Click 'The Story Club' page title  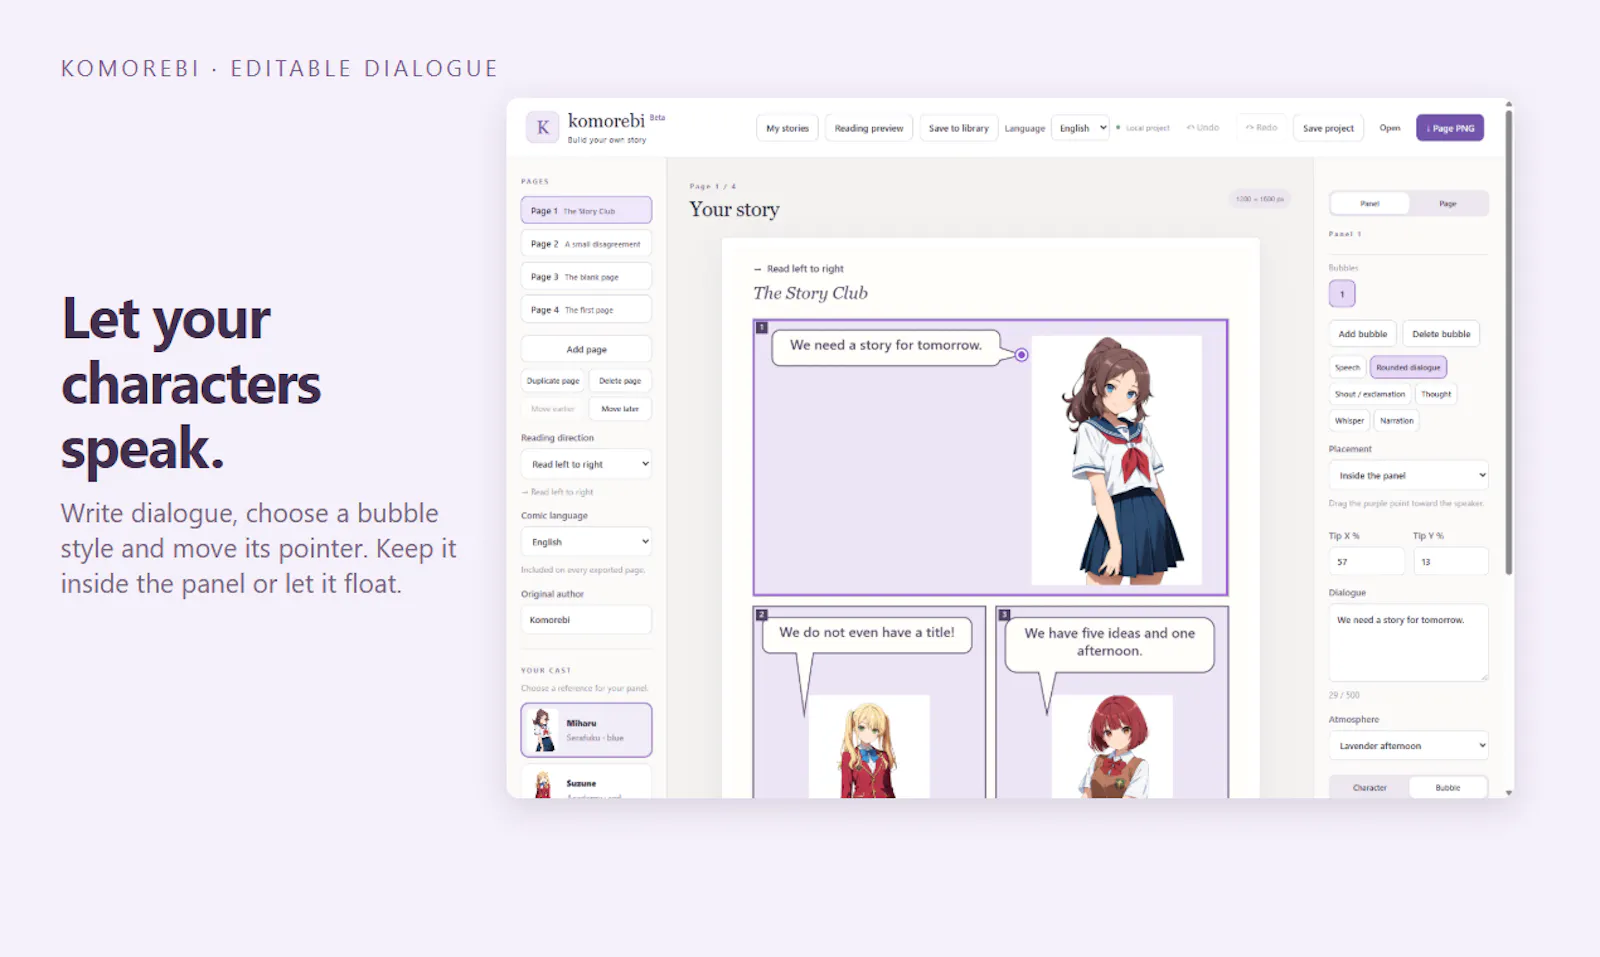click(x=810, y=293)
